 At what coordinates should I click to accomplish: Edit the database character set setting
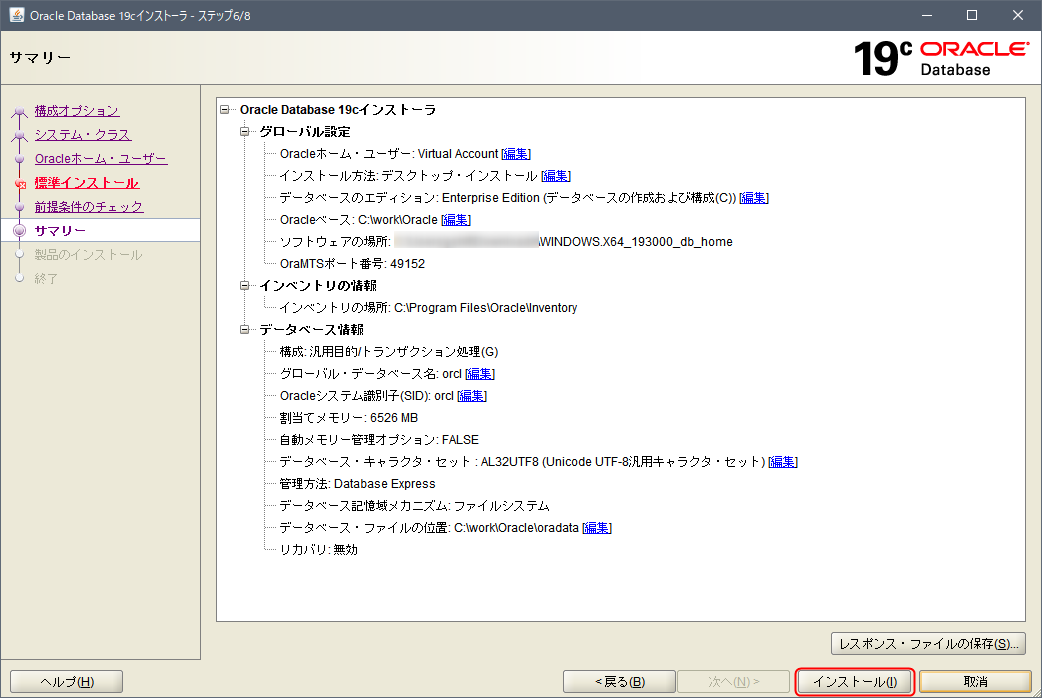781,461
